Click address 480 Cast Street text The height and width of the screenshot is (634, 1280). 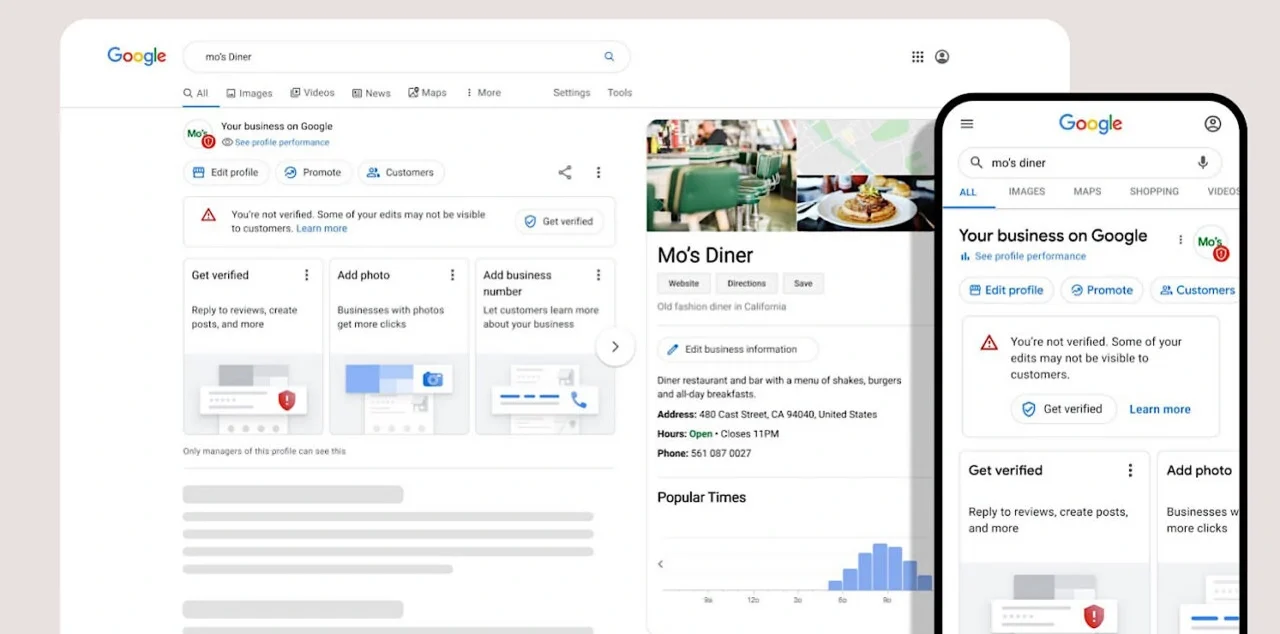(x=788, y=414)
